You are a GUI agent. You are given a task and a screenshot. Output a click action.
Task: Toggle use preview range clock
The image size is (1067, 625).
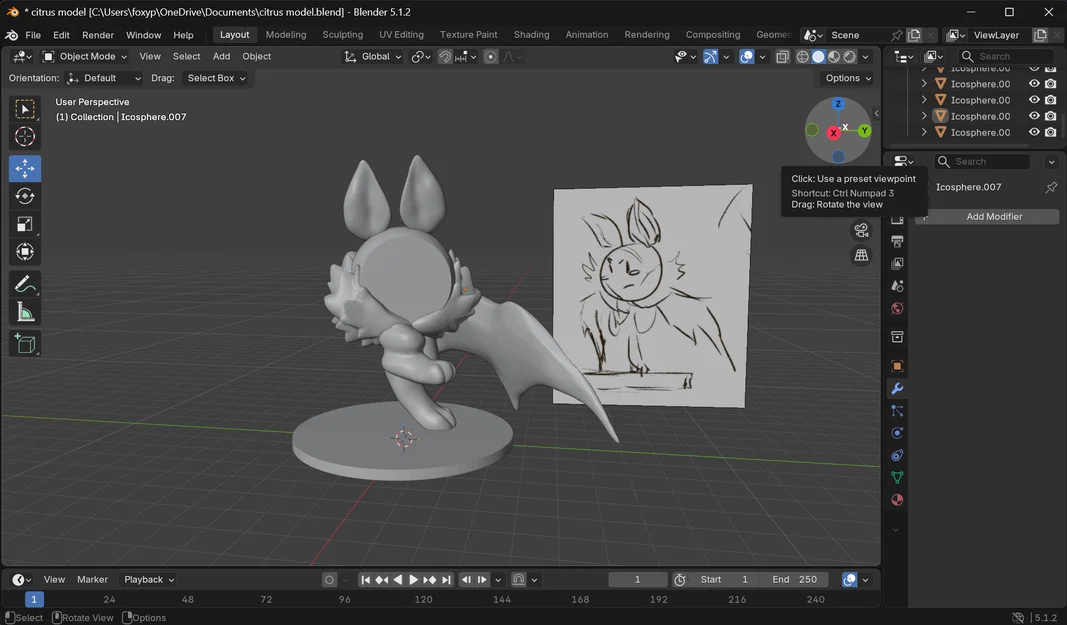click(679, 580)
